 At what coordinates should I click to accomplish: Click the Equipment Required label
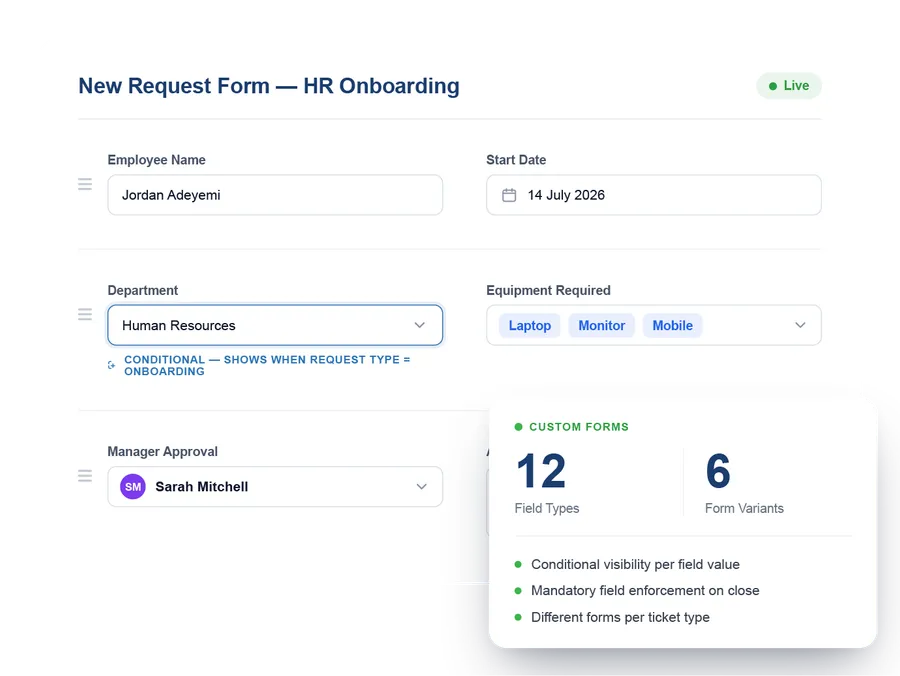[x=548, y=290]
